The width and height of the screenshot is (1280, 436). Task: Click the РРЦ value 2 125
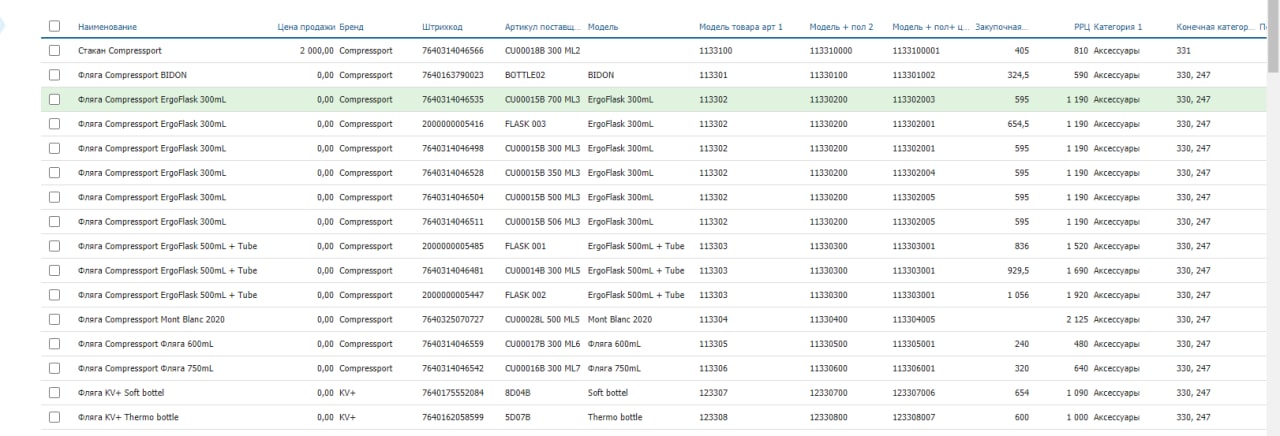[x=1078, y=319]
